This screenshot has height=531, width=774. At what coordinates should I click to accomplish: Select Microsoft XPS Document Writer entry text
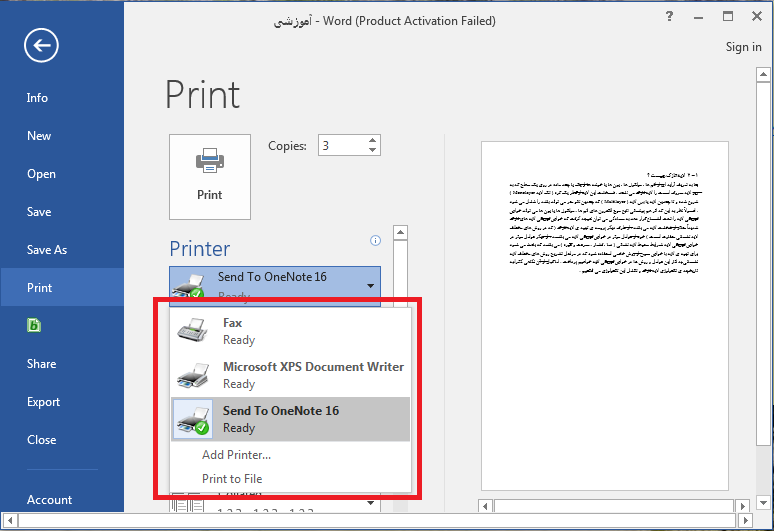[313, 375]
